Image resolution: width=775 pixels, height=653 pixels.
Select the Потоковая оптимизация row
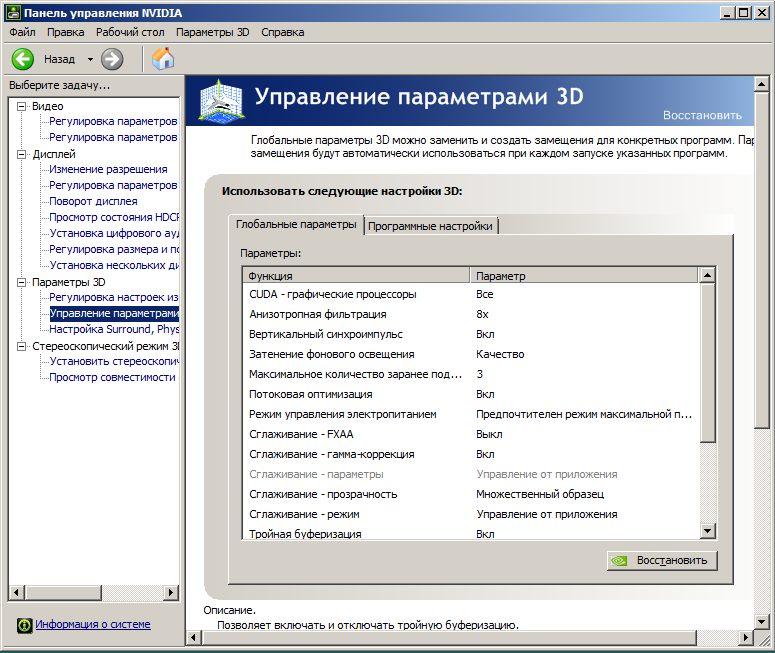471,394
